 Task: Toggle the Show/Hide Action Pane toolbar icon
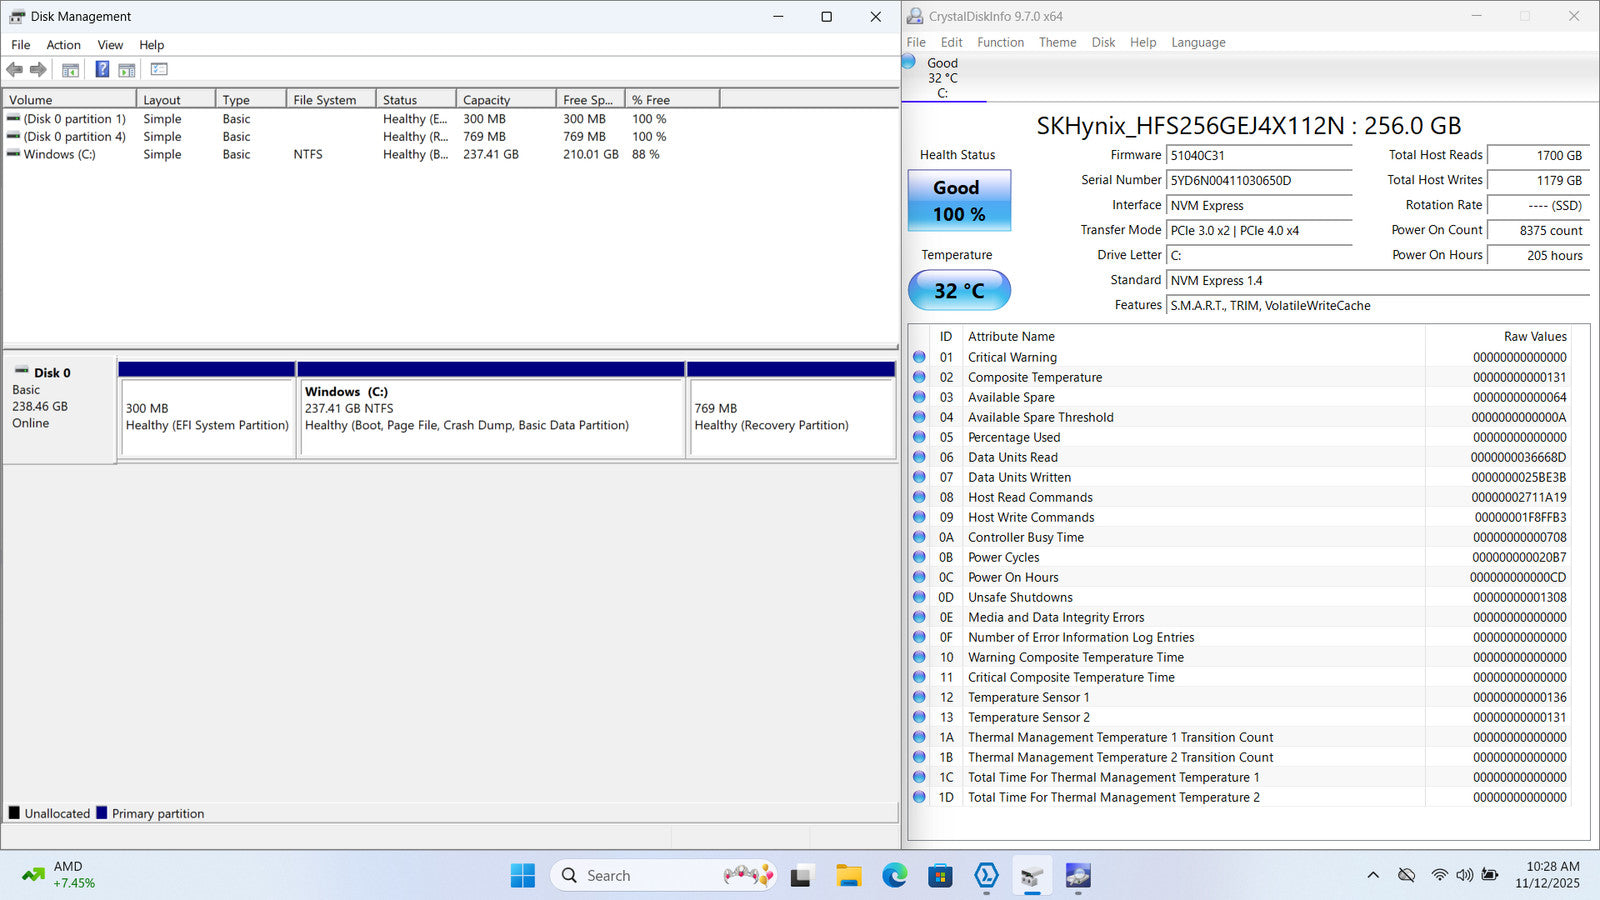pos(127,70)
